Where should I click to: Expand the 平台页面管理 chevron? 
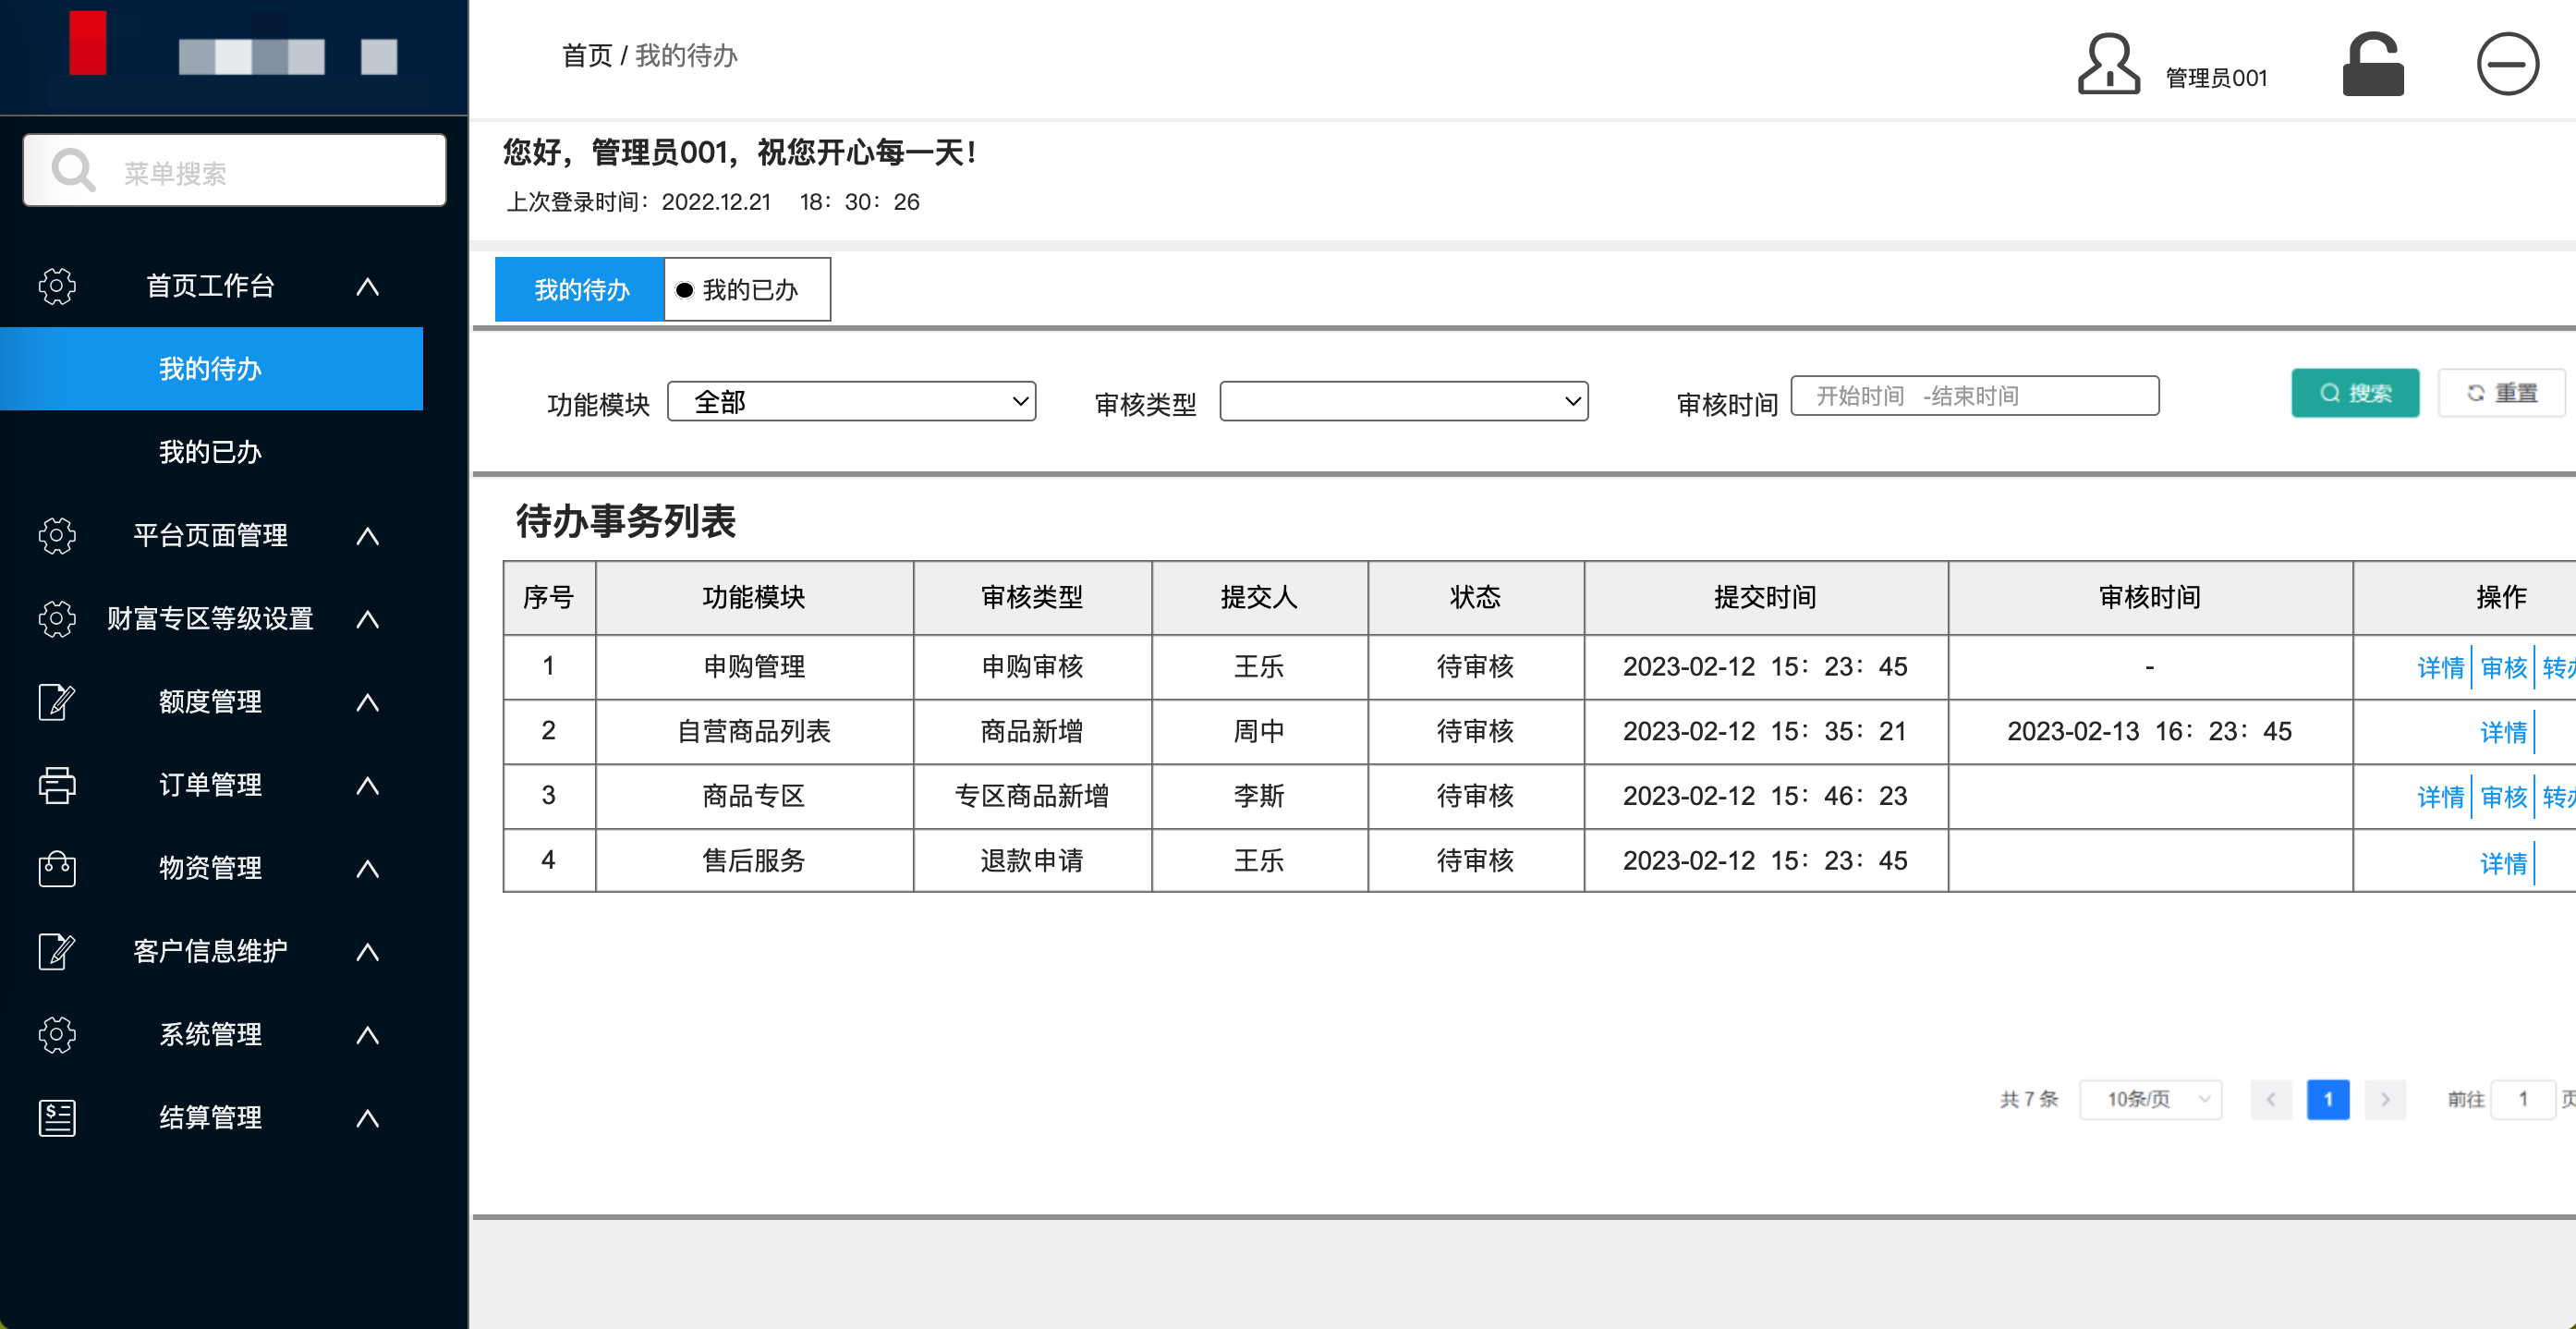(368, 537)
